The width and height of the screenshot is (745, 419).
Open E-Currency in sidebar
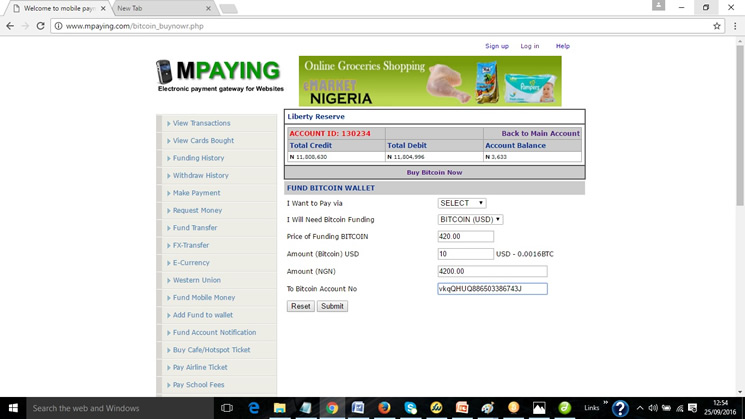pyautogui.click(x=191, y=263)
